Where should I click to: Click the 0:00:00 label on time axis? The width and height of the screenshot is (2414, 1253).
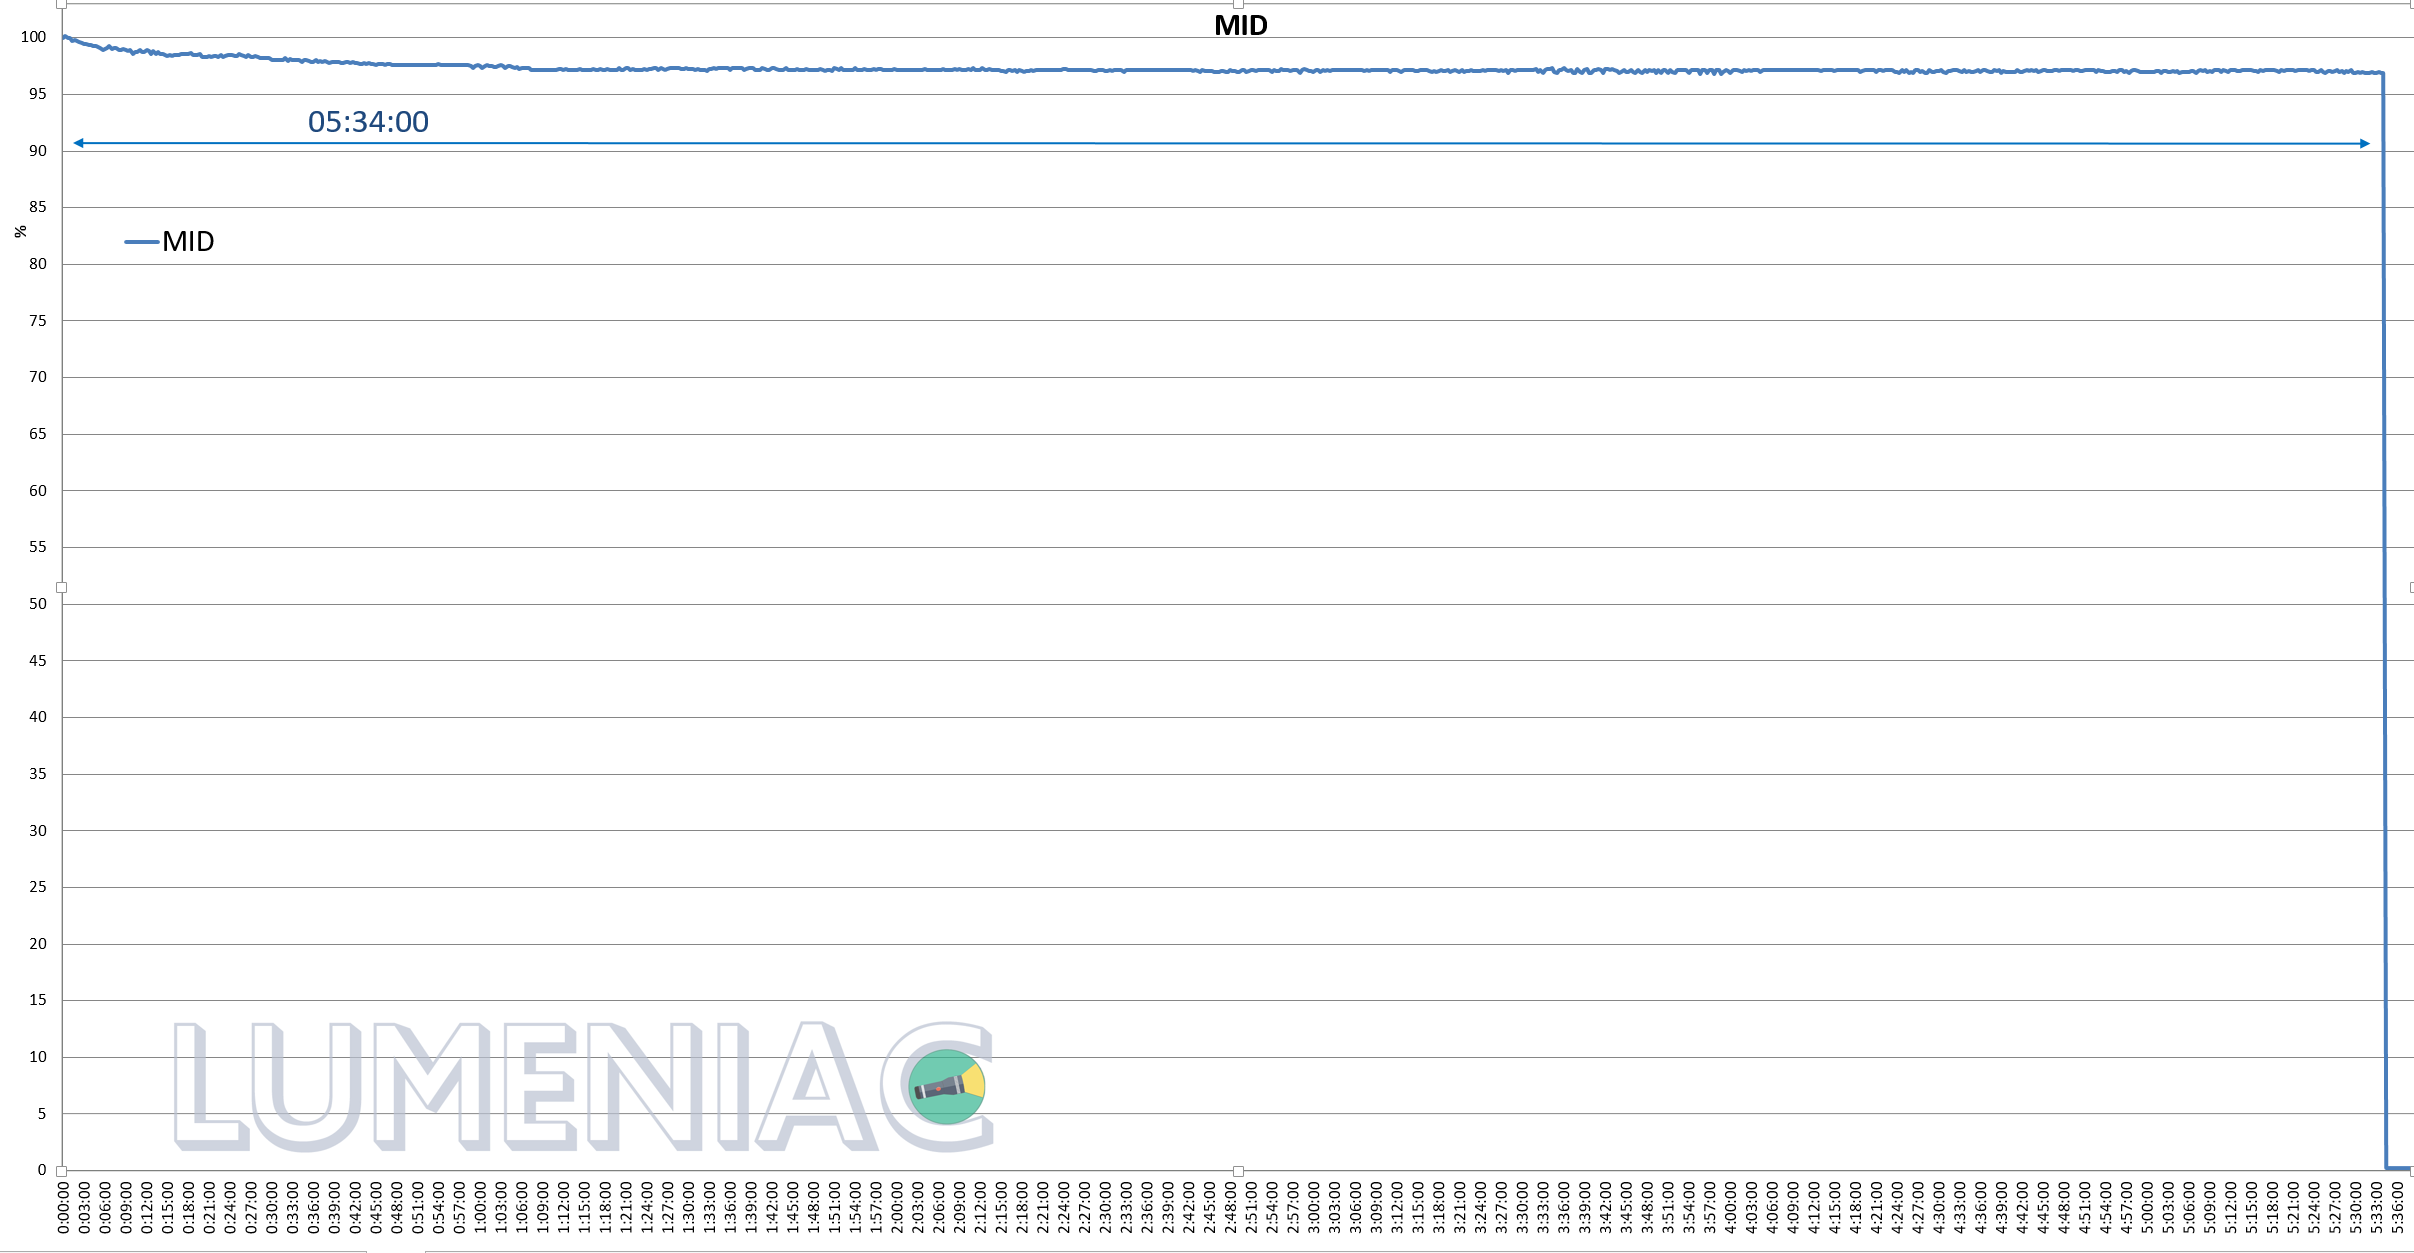(63, 1207)
